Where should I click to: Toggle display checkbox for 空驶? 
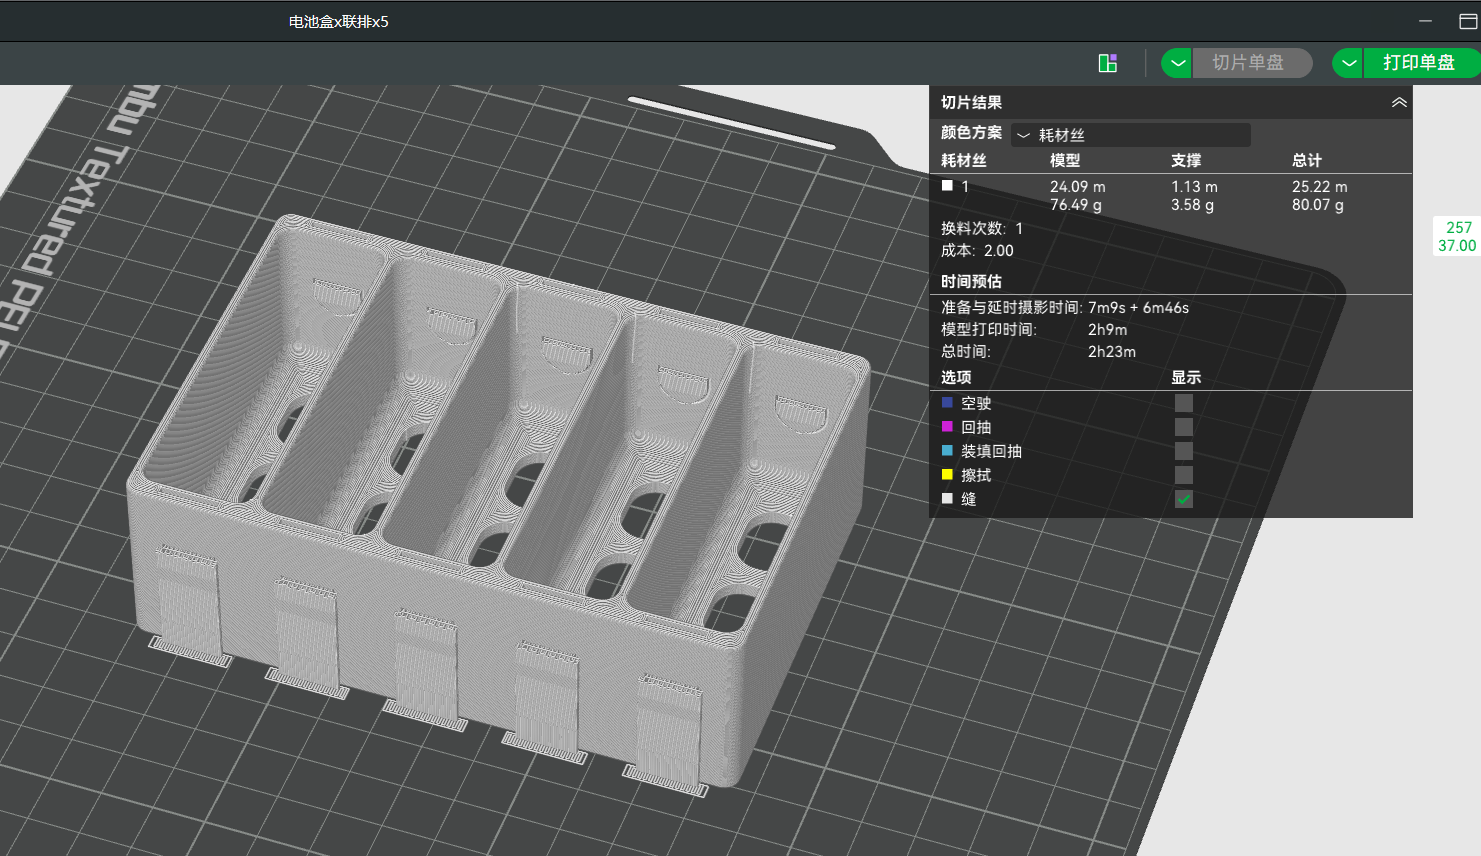coord(1184,403)
